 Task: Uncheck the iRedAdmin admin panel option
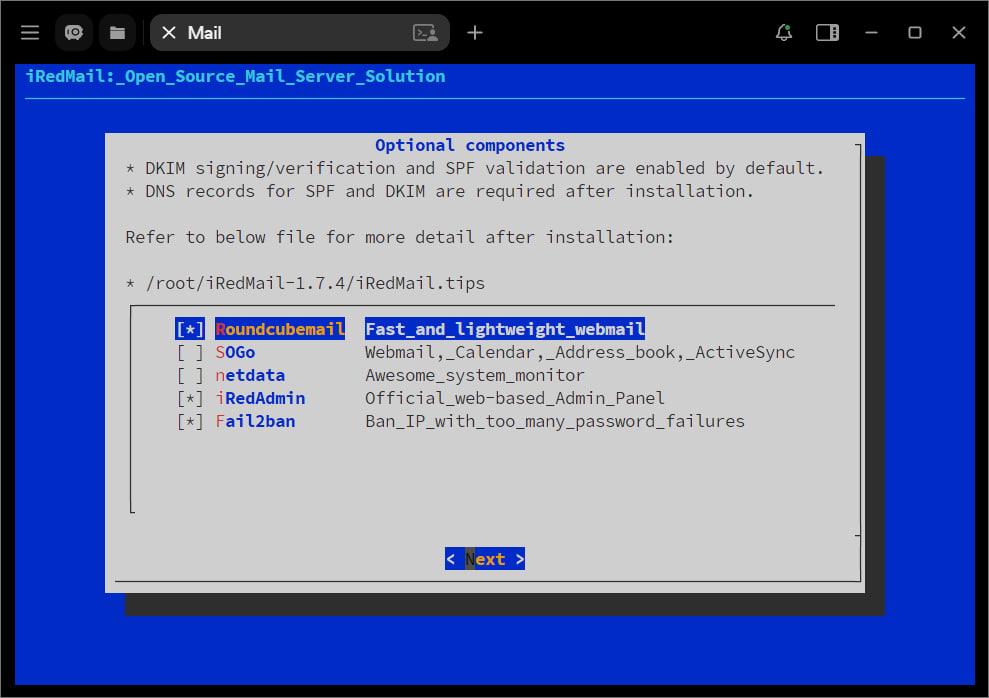189,398
